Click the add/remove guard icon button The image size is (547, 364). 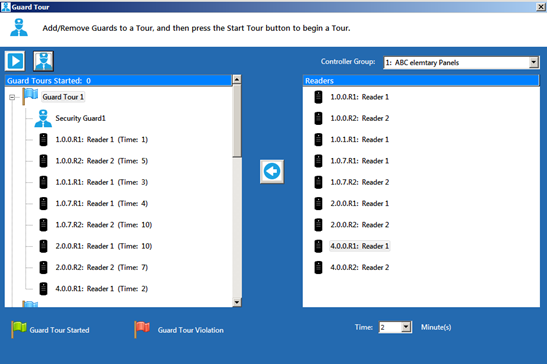(43, 61)
